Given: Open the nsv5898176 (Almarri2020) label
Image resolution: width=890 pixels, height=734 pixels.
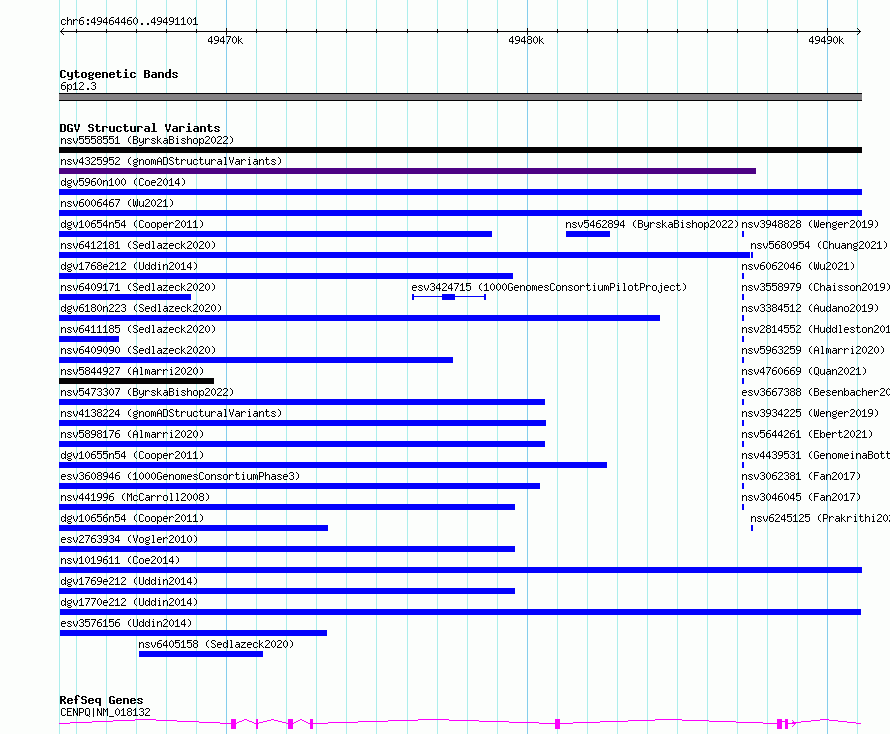Looking at the screenshot, I should tap(132, 434).
